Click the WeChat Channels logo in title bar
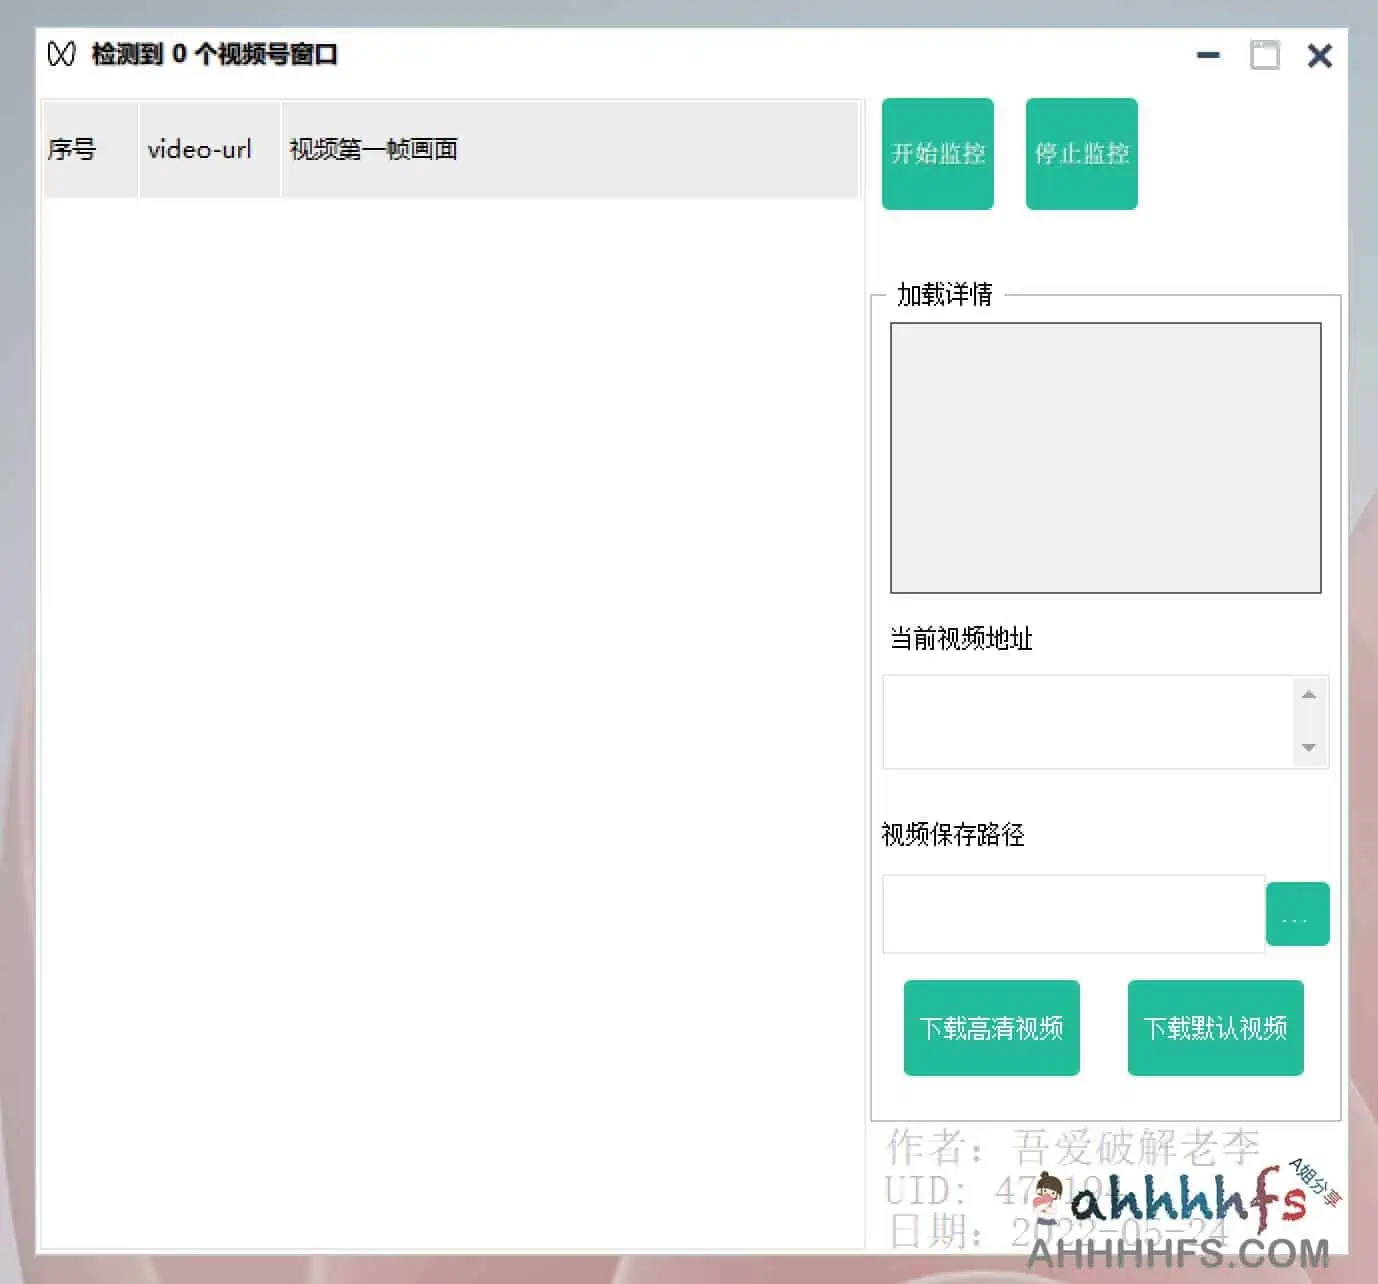Viewport: 1378px width, 1284px height. tap(60, 55)
